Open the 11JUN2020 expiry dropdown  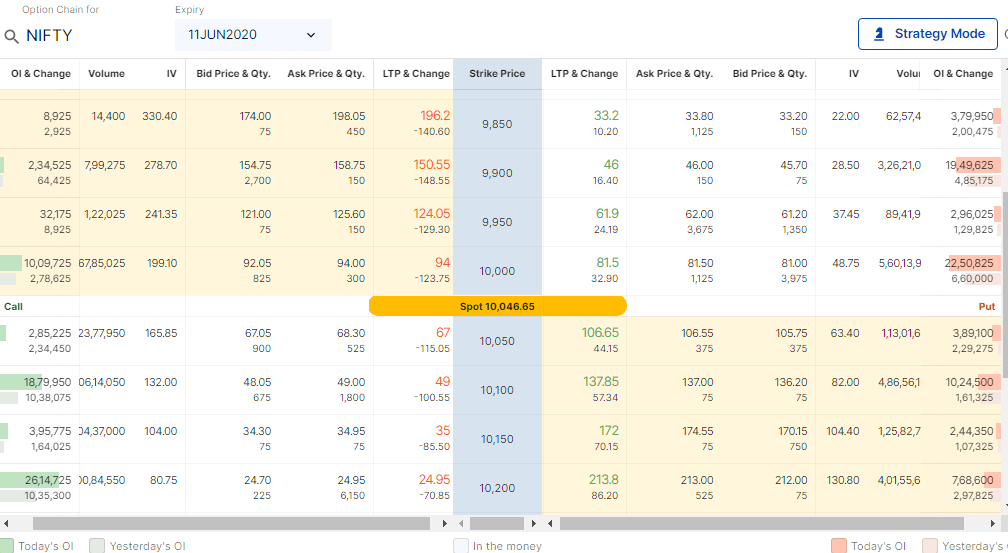[x=253, y=35]
